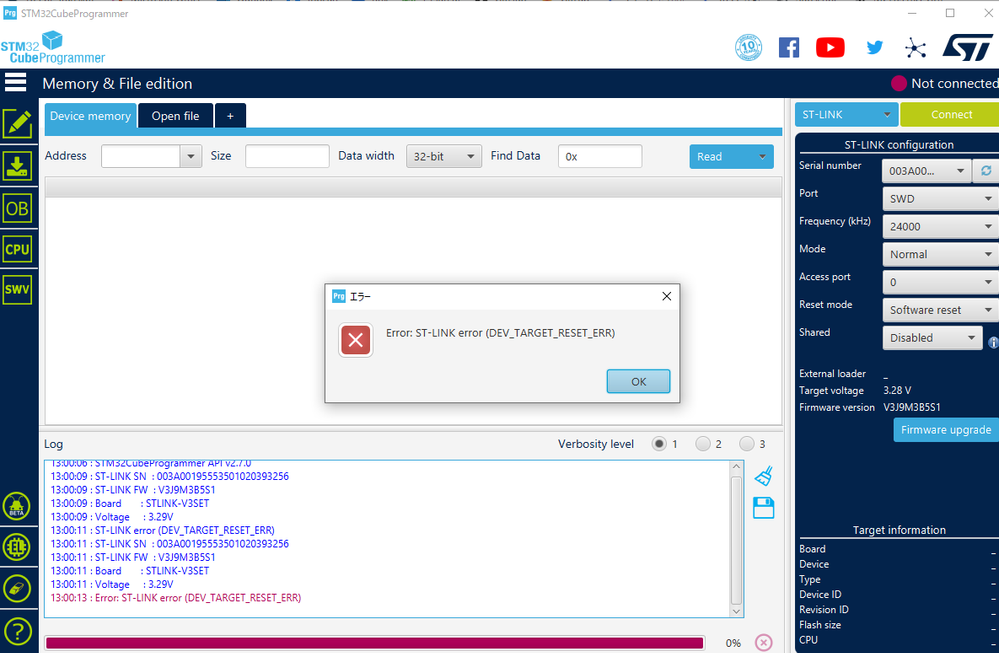Switch to the Device memory tab
Screen dimensions: 999x653
point(90,116)
